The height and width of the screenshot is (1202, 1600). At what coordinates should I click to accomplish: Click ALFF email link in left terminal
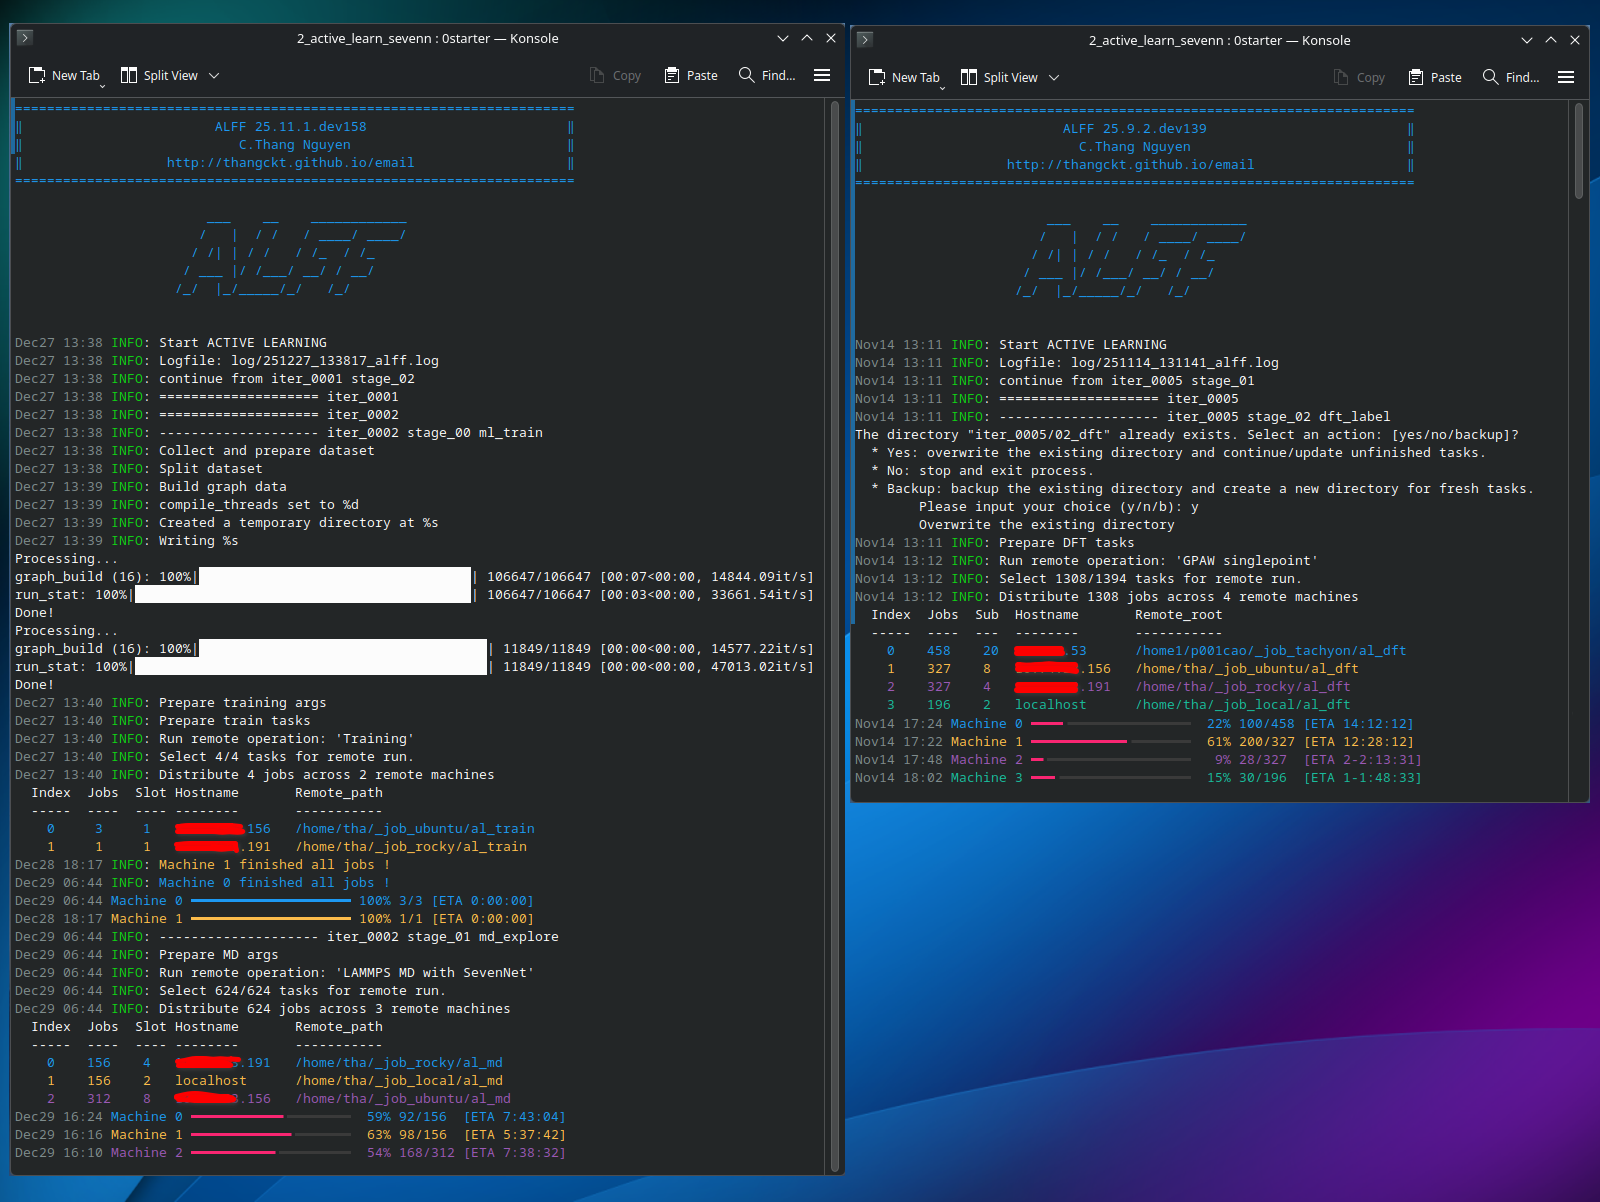(x=290, y=163)
